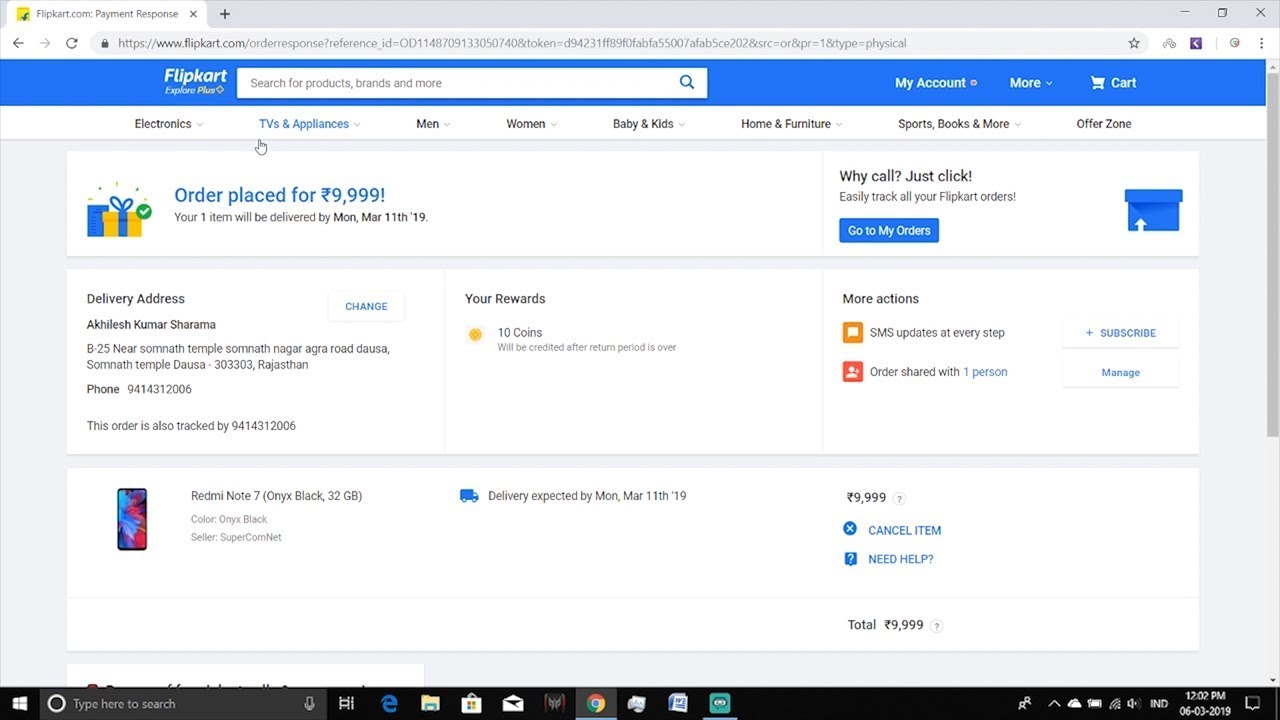Click CANCEL ITEM link
The image size is (1280, 720).
coord(904,530)
